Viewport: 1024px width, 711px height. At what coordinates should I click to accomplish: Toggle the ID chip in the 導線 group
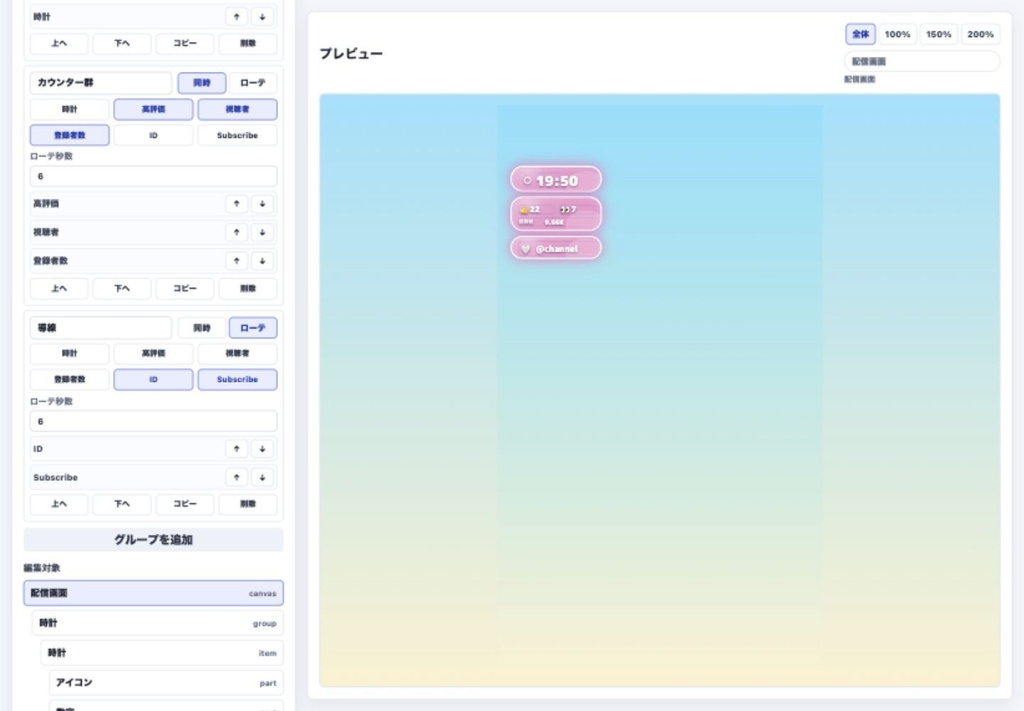[x=153, y=379]
